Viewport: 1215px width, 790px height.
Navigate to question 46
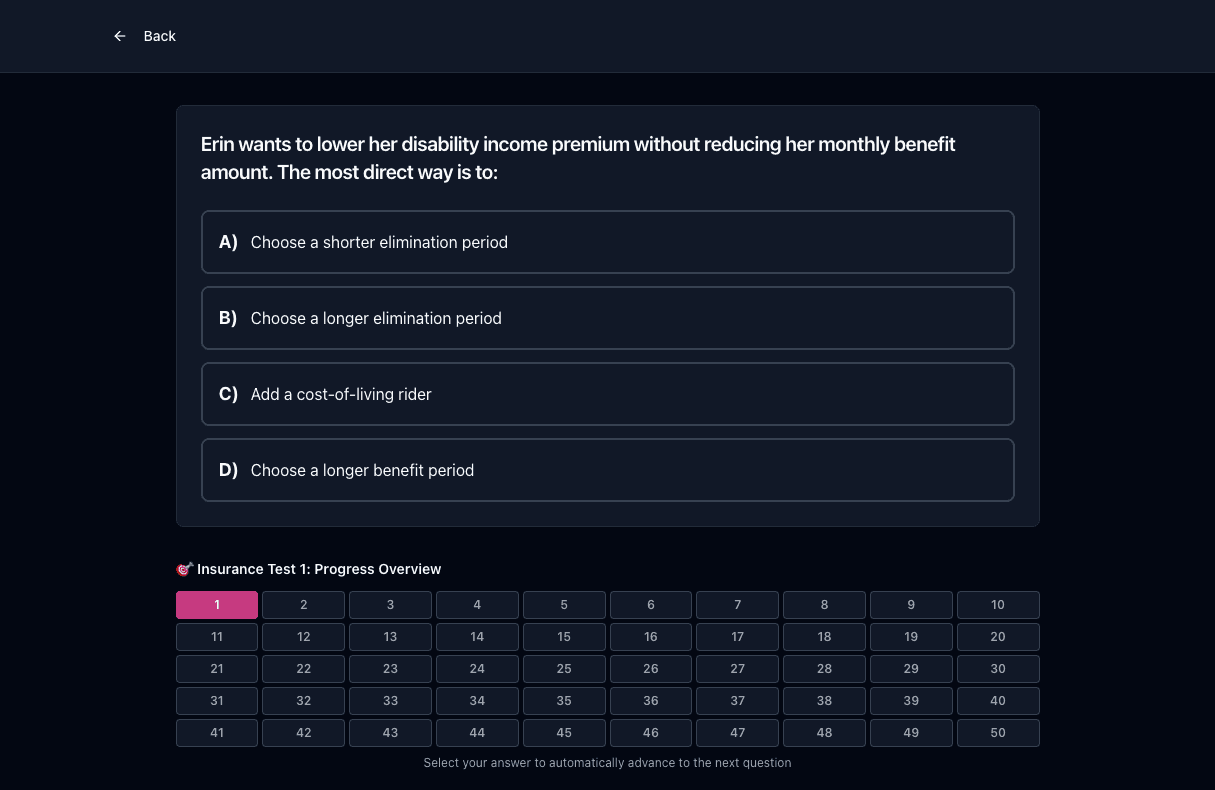(x=651, y=733)
